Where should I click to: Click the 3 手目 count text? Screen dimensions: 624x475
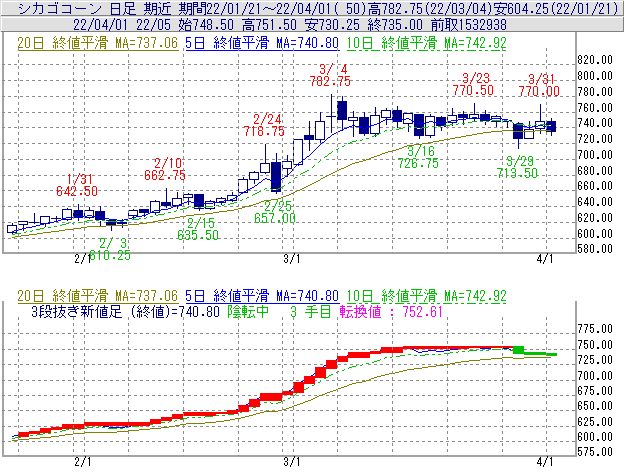click(311, 312)
